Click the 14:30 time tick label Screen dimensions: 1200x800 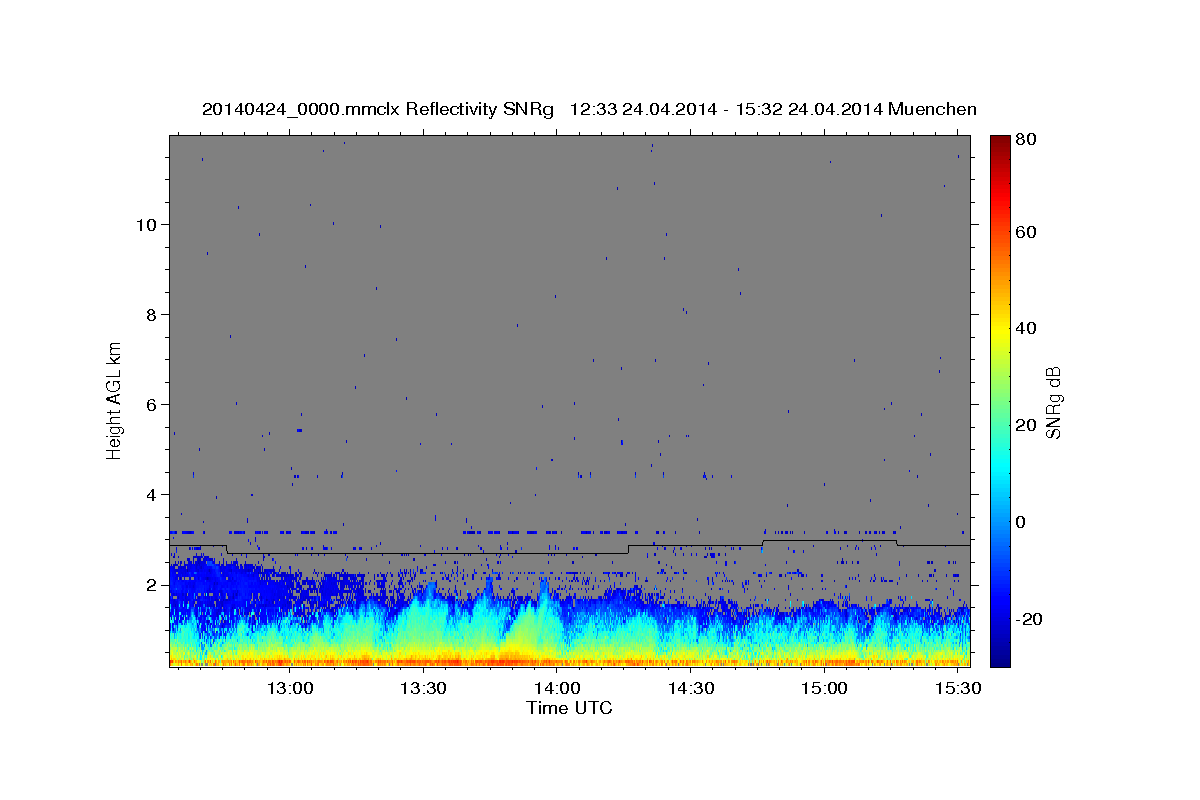(690, 688)
